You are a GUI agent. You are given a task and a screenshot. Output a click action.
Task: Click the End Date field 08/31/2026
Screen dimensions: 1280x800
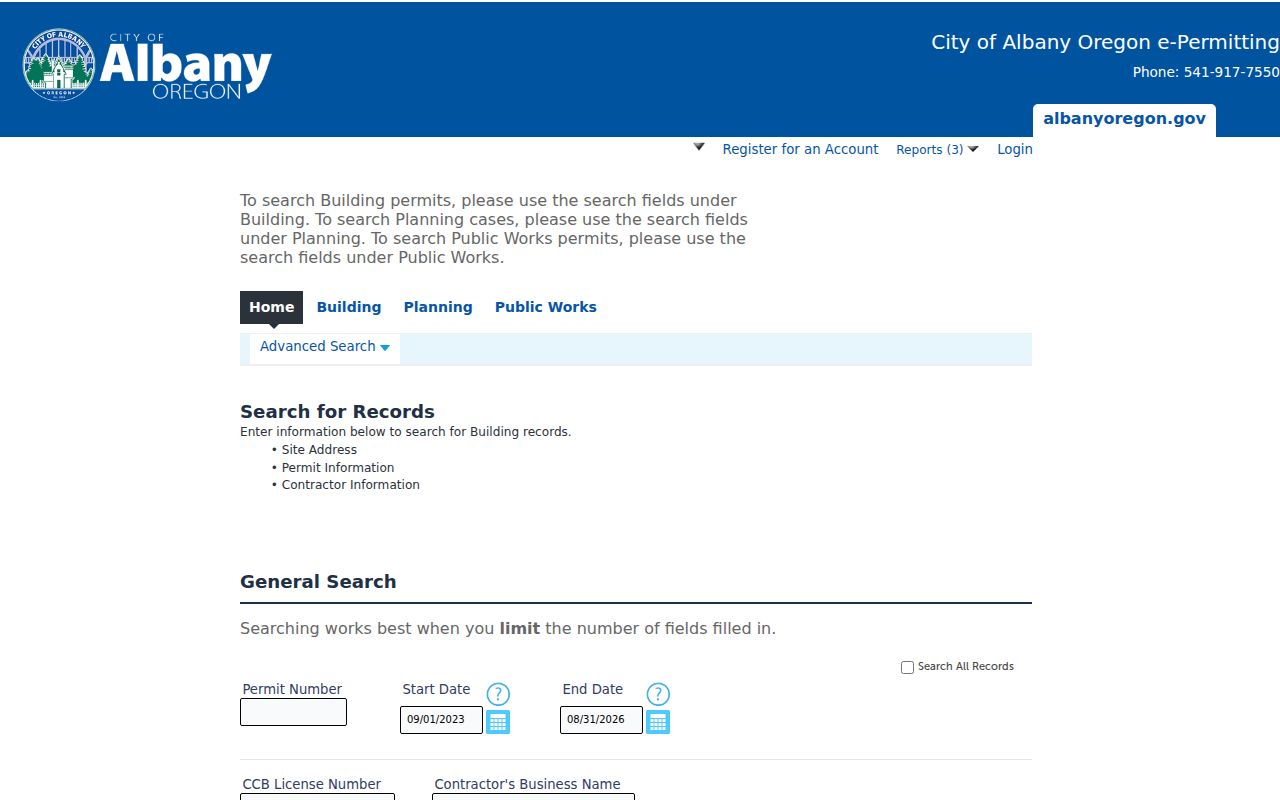point(601,720)
